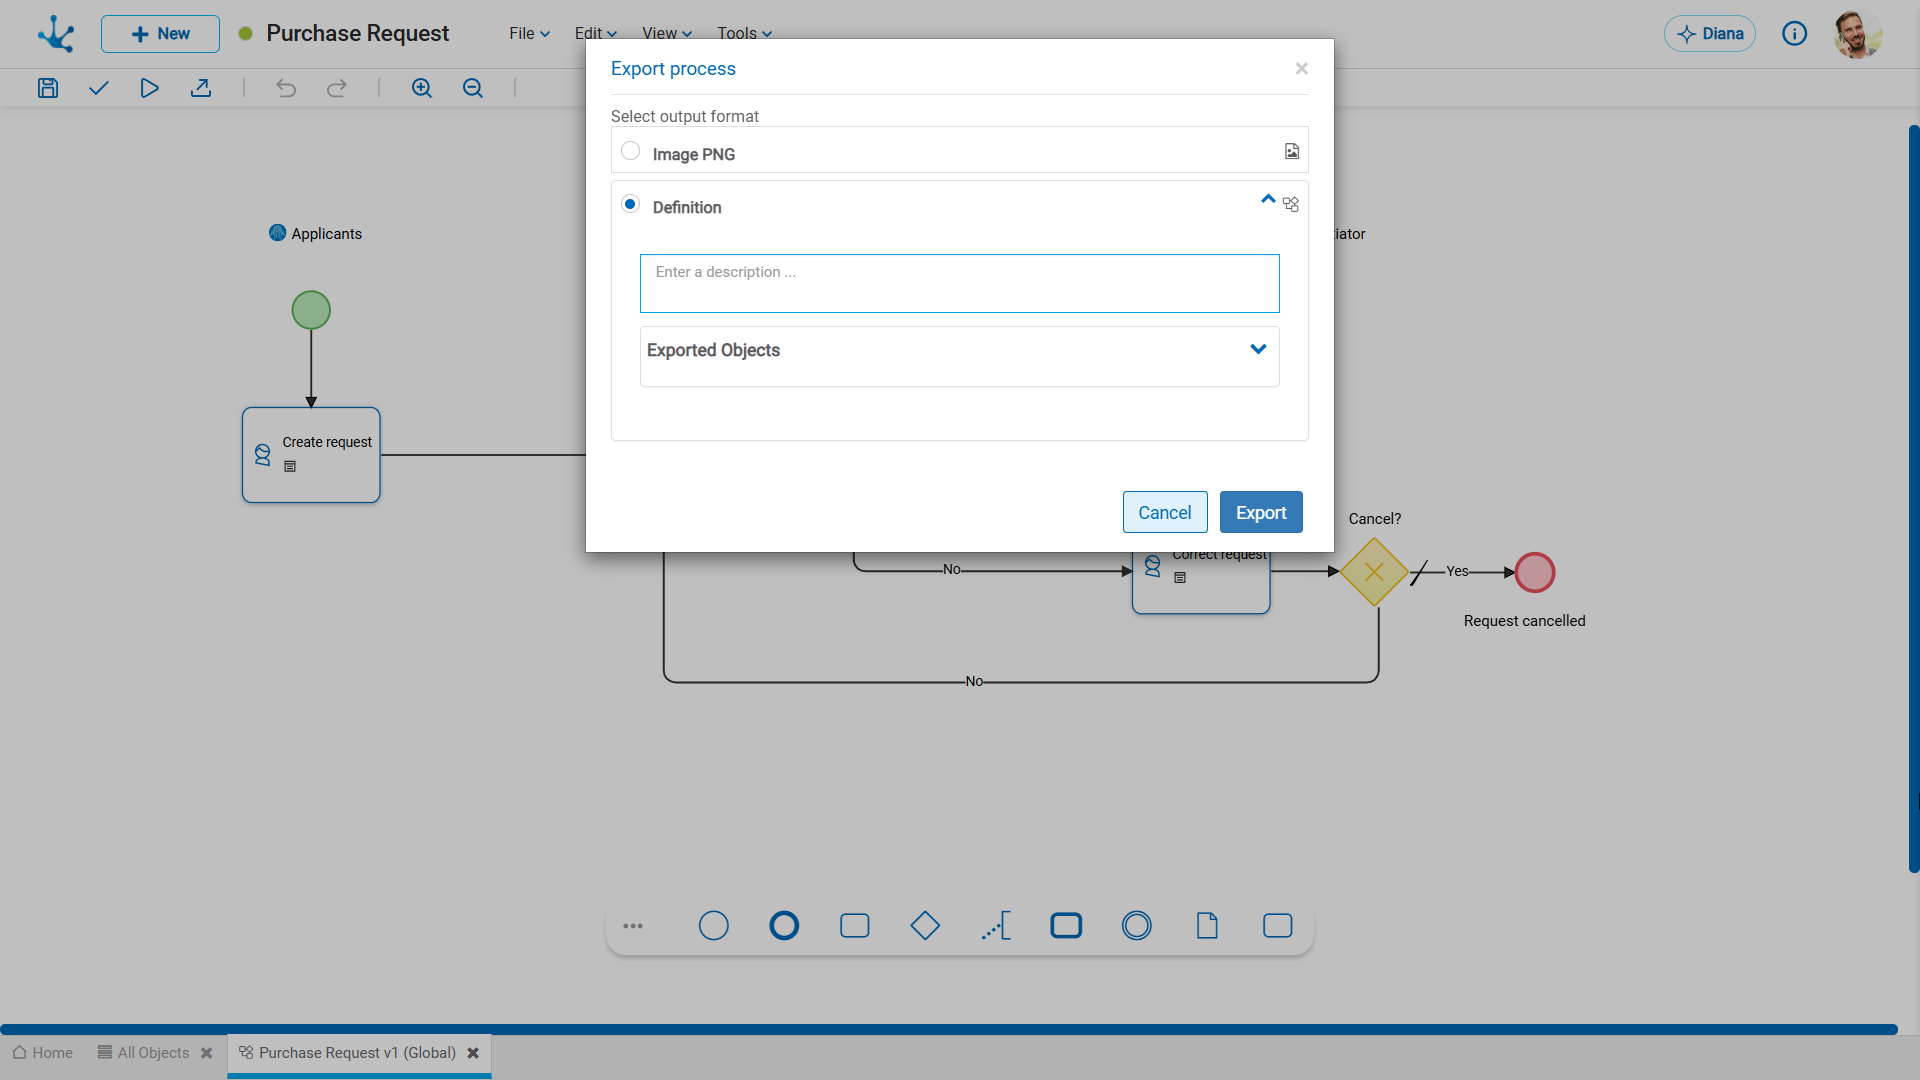Click the Cancel button in dialog
The height and width of the screenshot is (1080, 1920).
pyautogui.click(x=1165, y=512)
